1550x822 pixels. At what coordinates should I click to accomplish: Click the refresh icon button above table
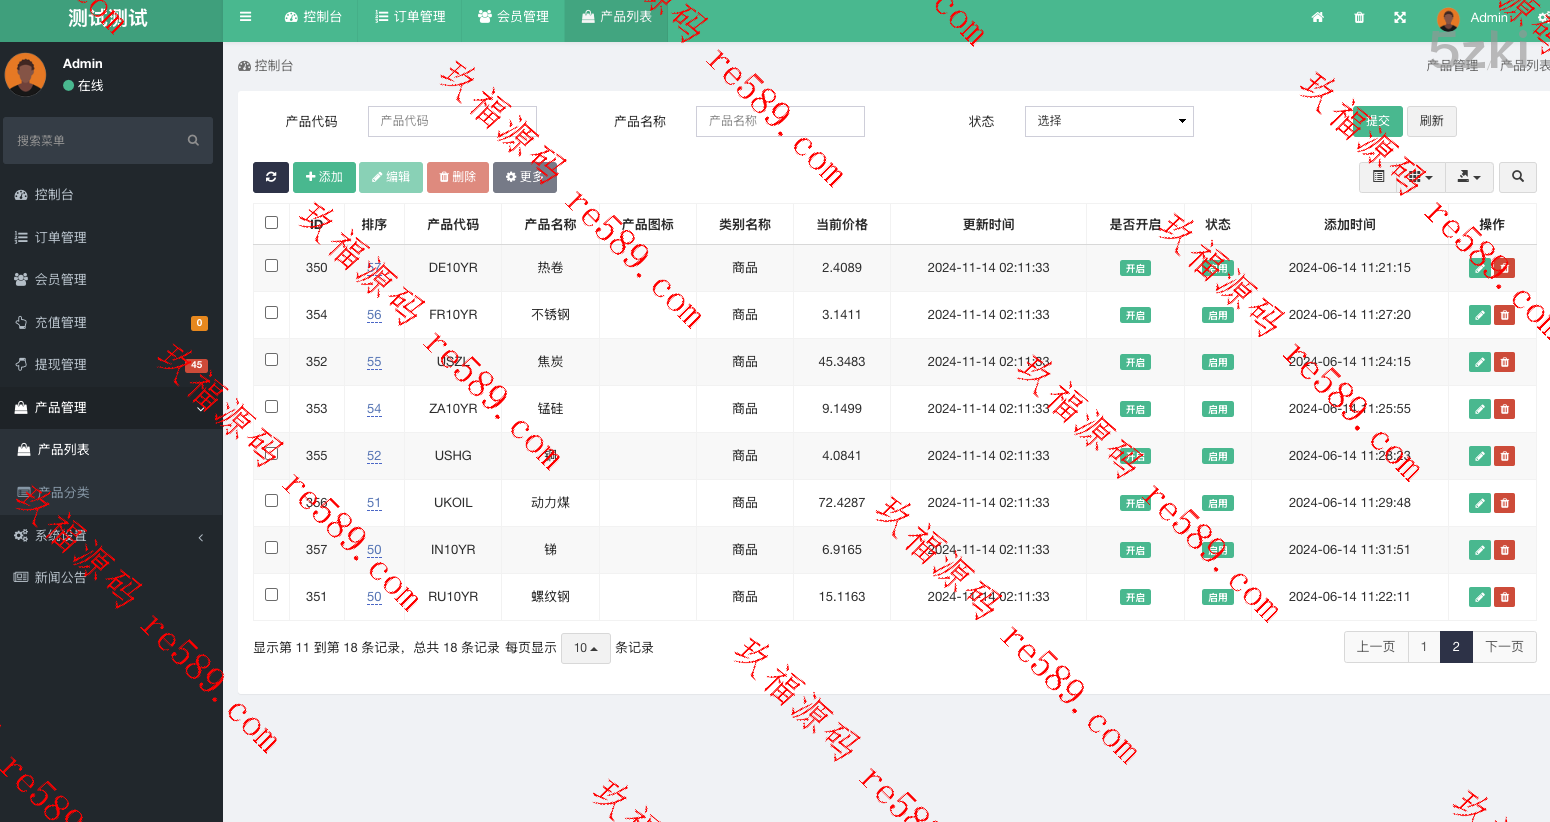pyautogui.click(x=270, y=177)
